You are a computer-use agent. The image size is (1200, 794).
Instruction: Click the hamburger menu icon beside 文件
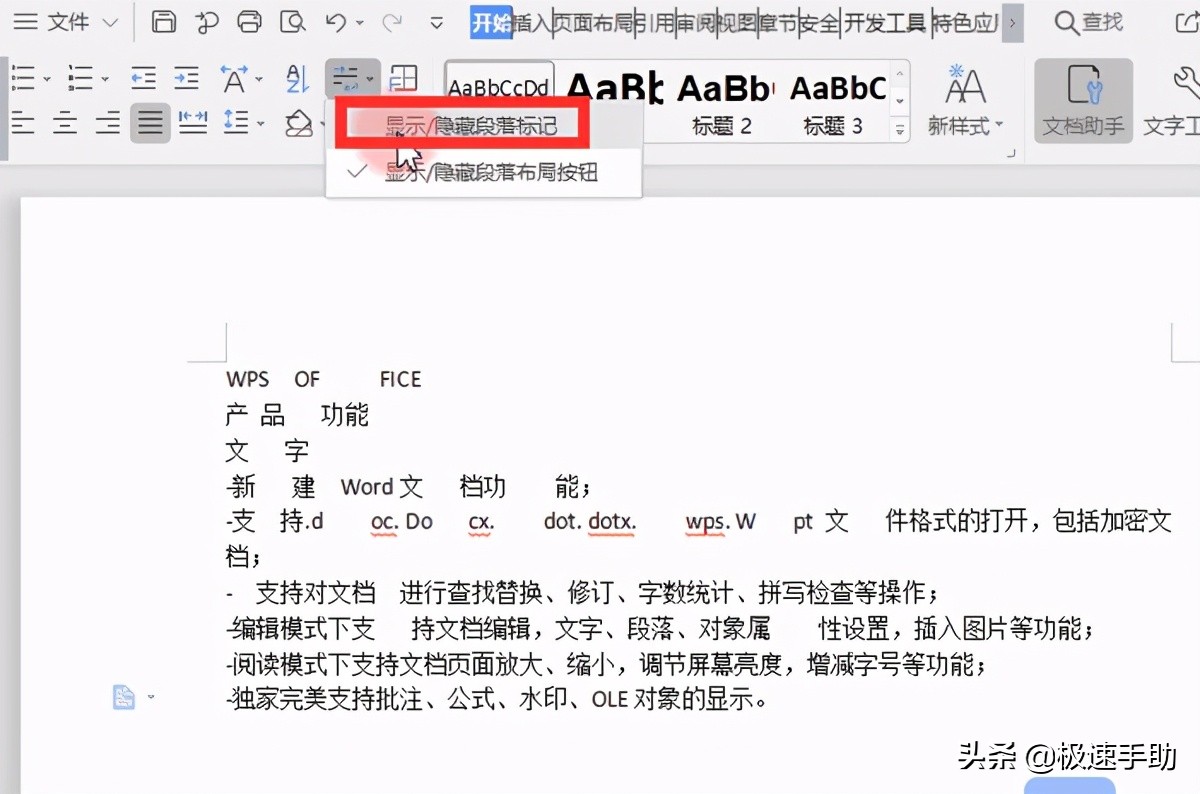pyautogui.click(x=25, y=21)
